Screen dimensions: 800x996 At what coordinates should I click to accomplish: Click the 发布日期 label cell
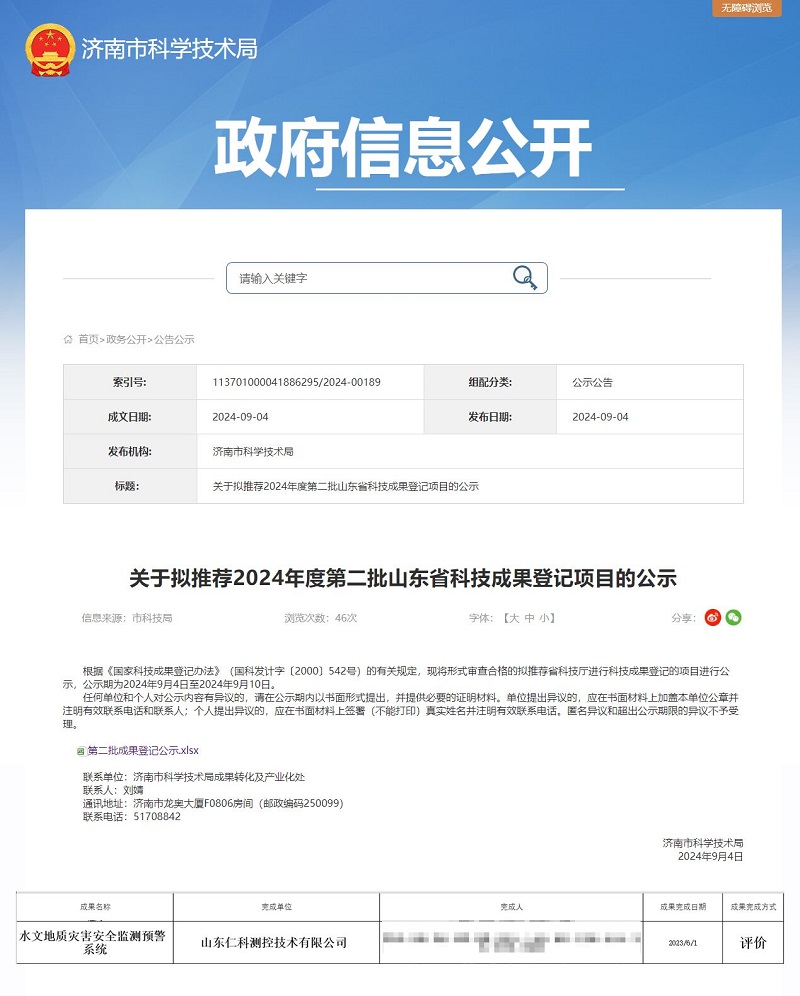click(x=490, y=417)
